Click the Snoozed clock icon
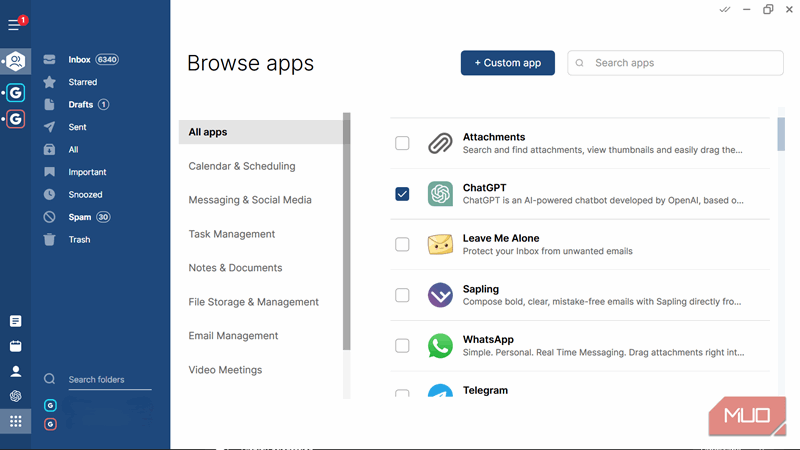The image size is (800, 450). pyautogui.click(x=49, y=194)
